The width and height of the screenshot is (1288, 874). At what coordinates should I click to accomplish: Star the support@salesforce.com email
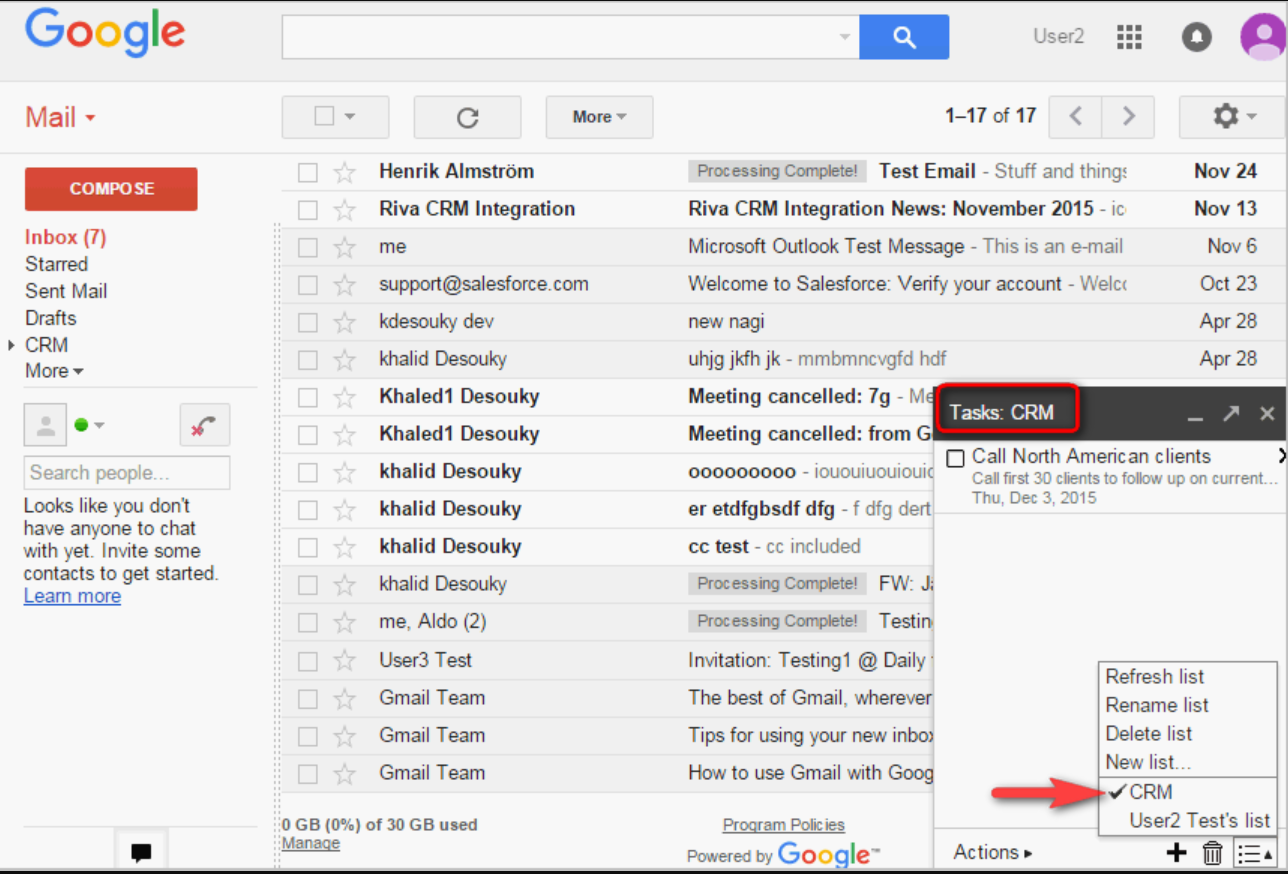point(345,285)
